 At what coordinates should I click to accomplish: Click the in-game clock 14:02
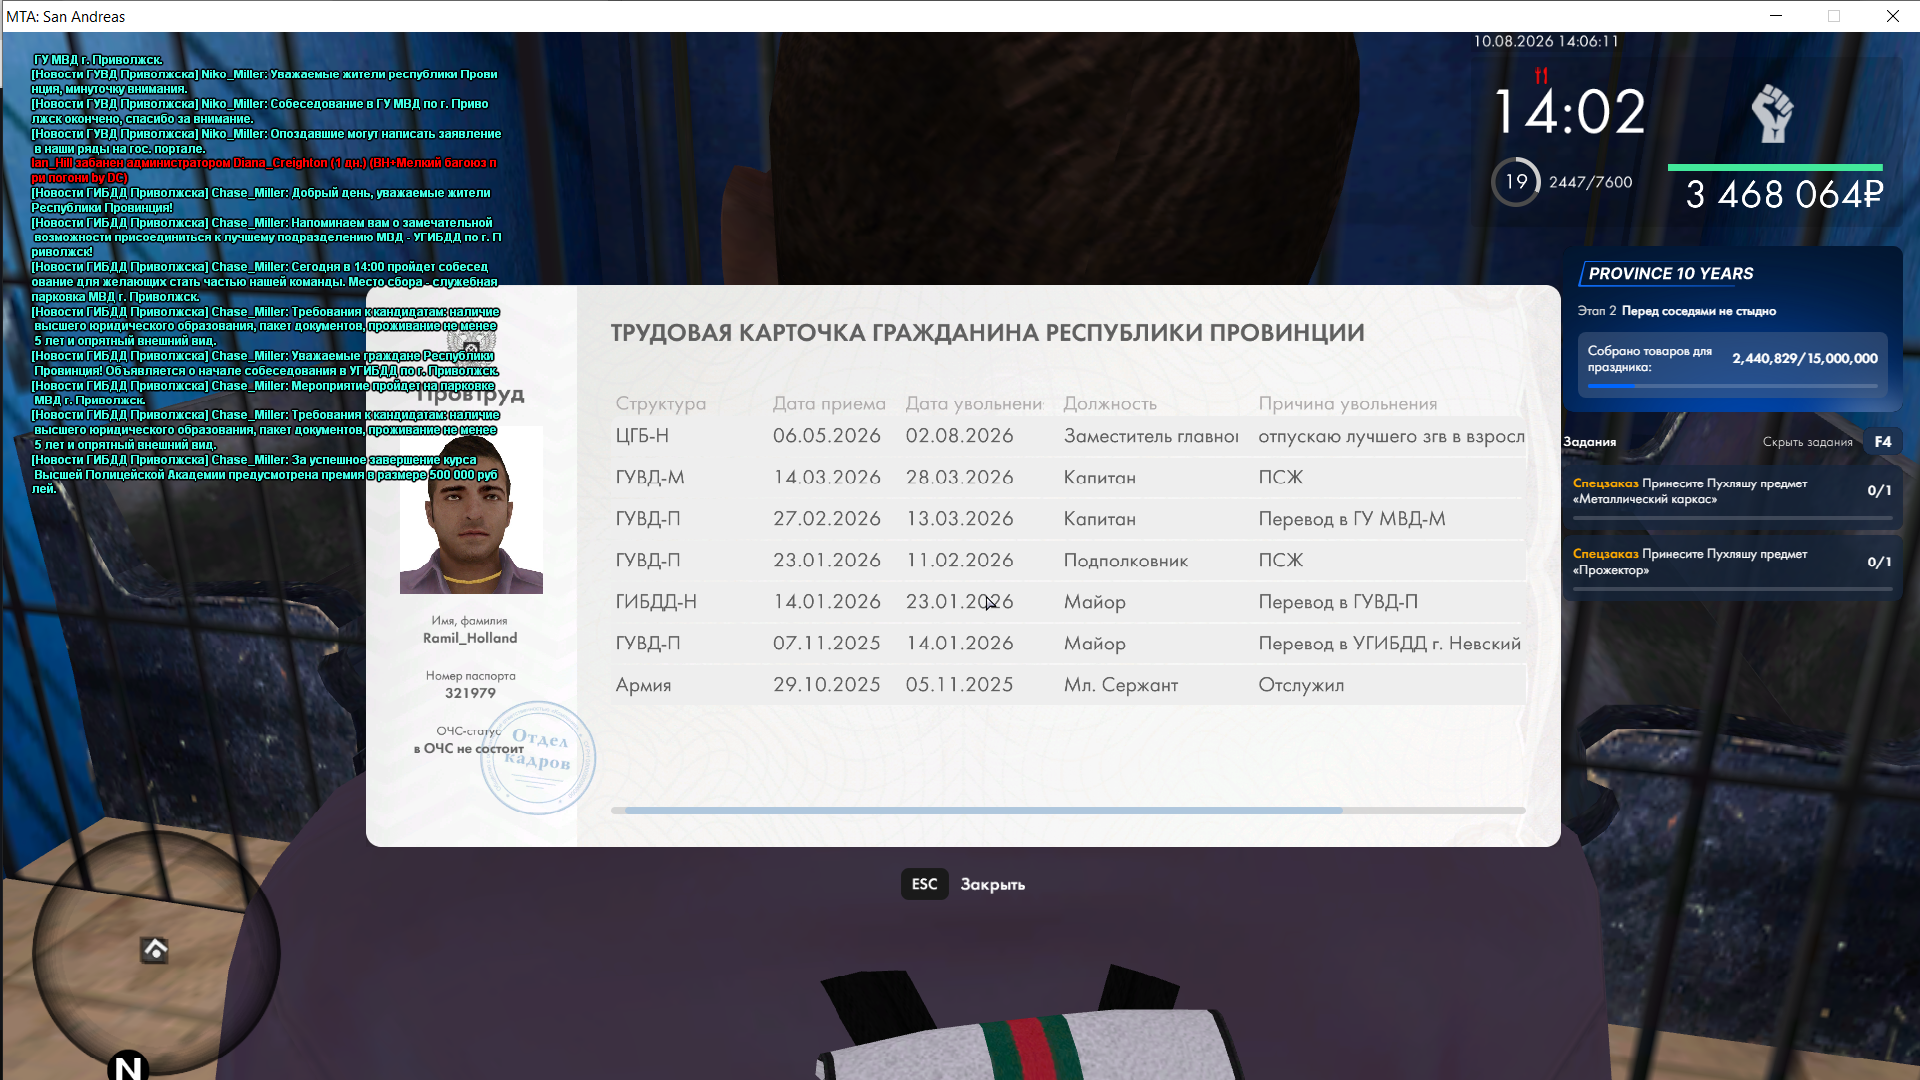(1569, 112)
